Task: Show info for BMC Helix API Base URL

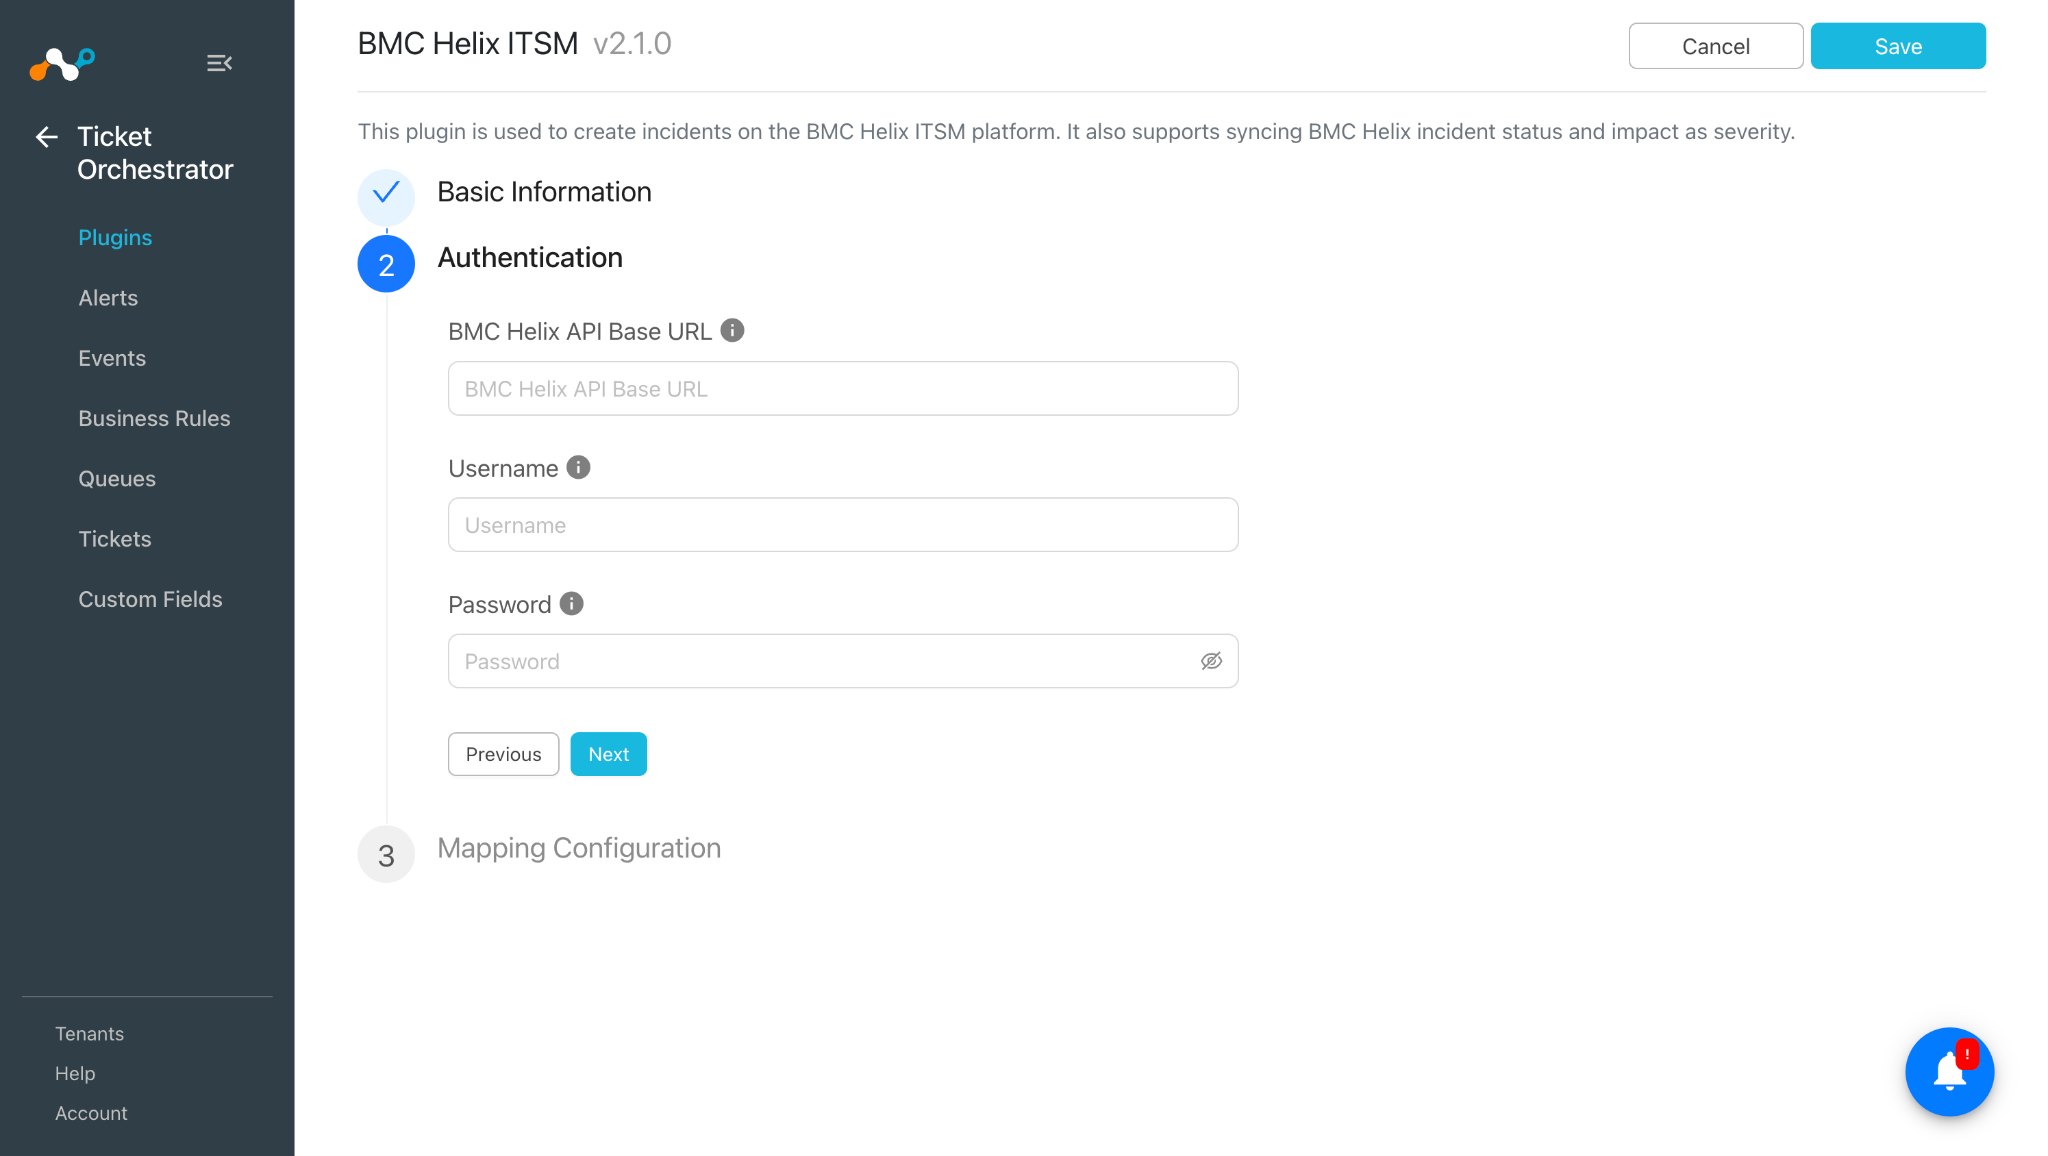Action: click(732, 330)
